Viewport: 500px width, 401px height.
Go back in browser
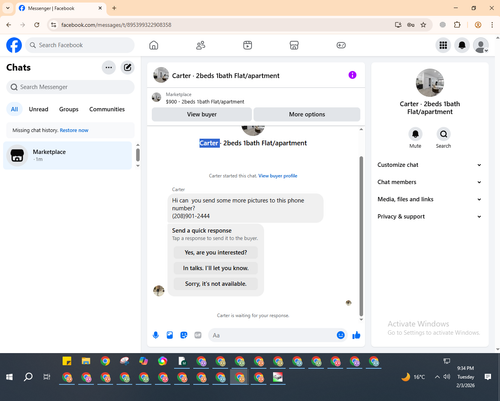point(9,25)
